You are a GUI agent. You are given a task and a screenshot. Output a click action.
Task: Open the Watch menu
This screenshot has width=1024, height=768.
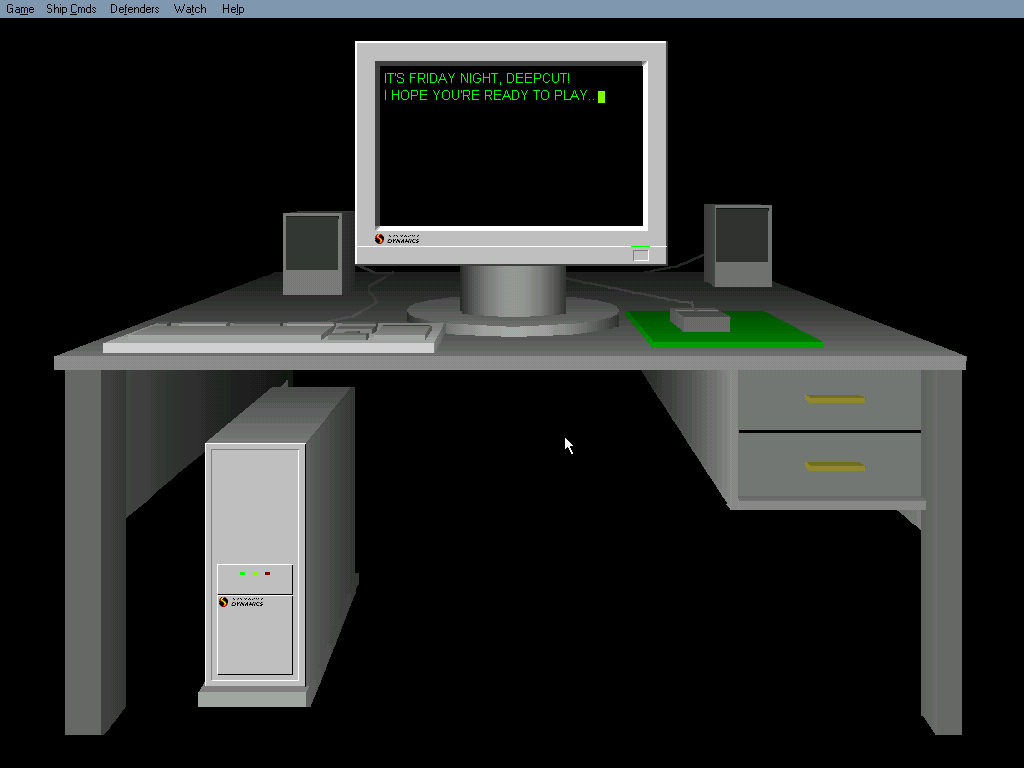(x=190, y=9)
